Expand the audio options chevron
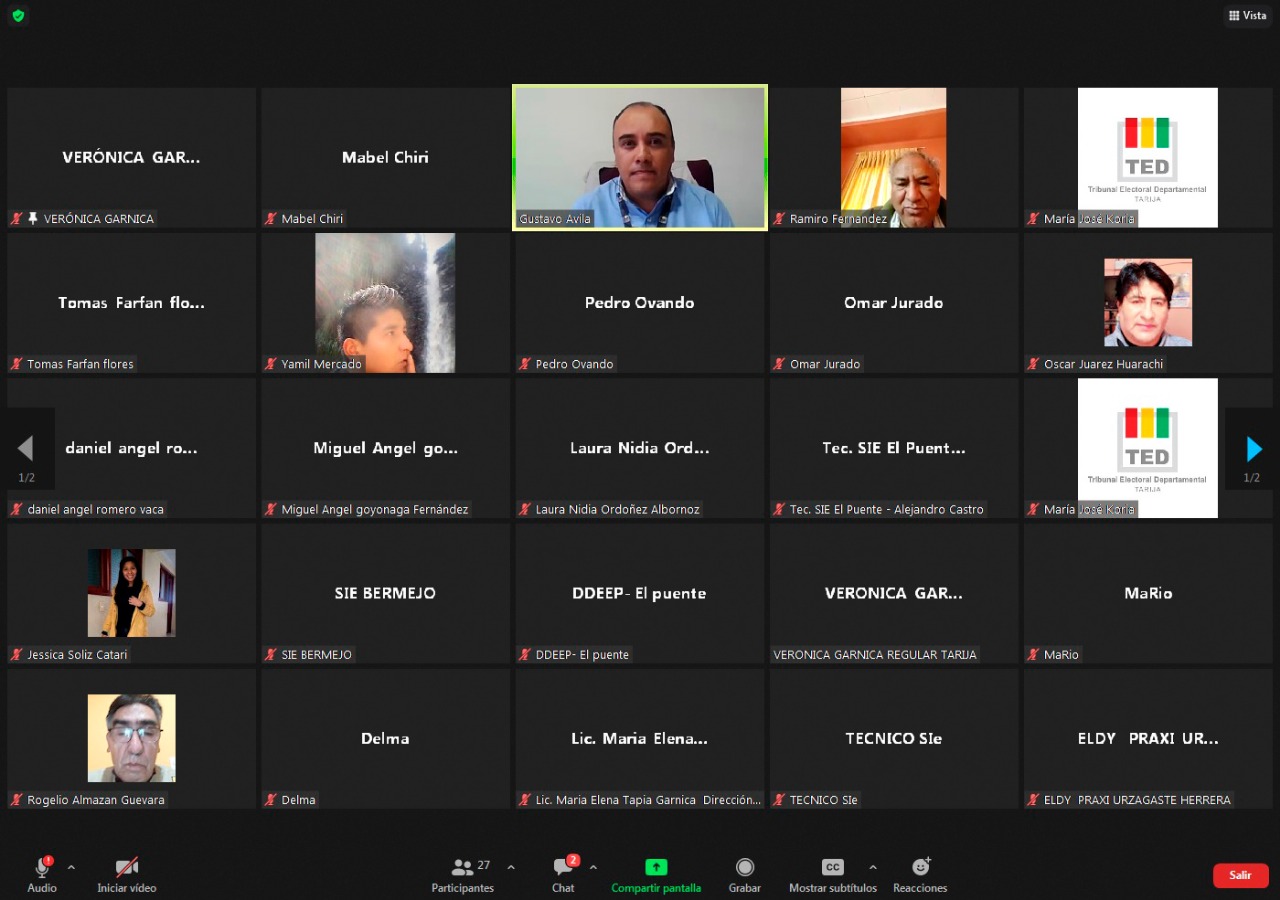The width and height of the screenshot is (1280, 900). [x=71, y=867]
